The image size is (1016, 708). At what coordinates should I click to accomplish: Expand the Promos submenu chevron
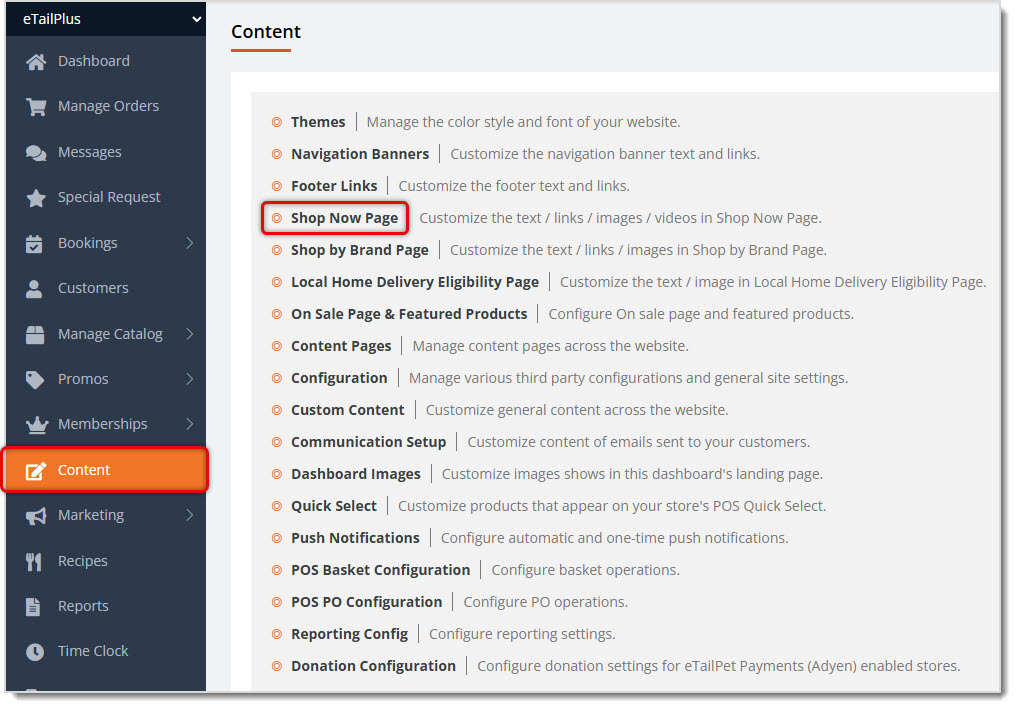pos(190,379)
